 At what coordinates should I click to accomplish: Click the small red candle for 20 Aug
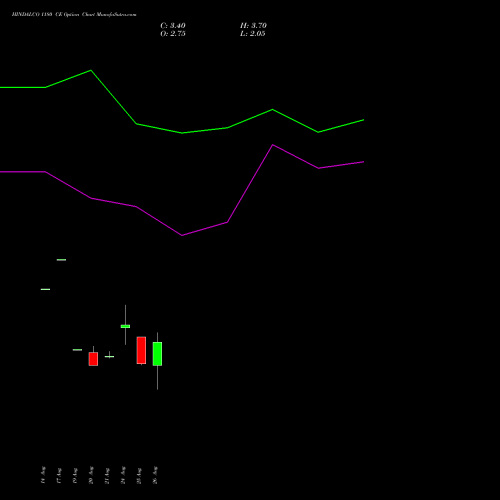(93, 359)
